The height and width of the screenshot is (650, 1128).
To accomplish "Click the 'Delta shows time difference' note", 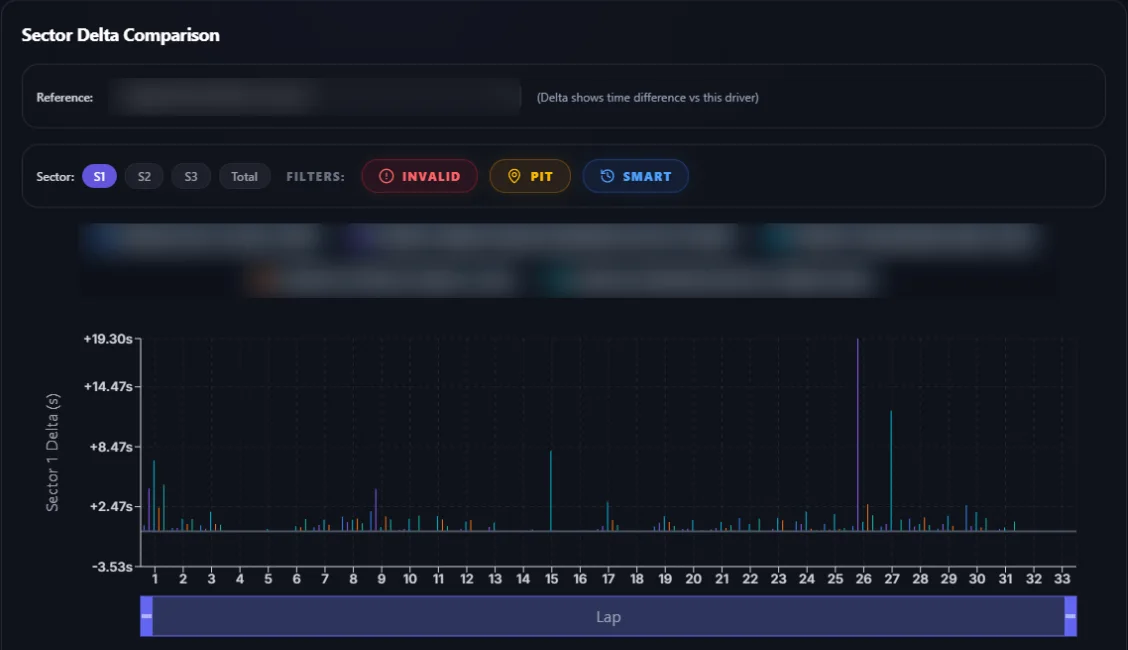I will click(x=647, y=97).
